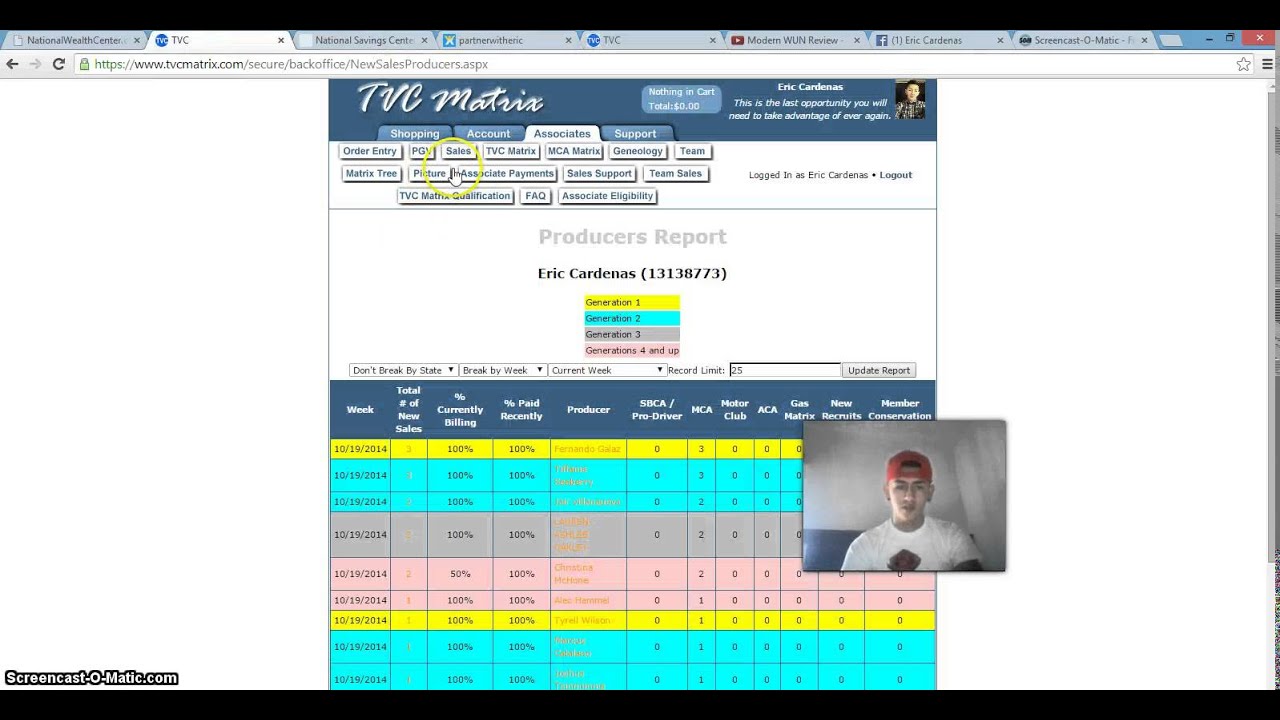The height and width of the screenshot is (720, 1280).
Task: Switch to the National Savings Center tab
Action: click(363, 41)
